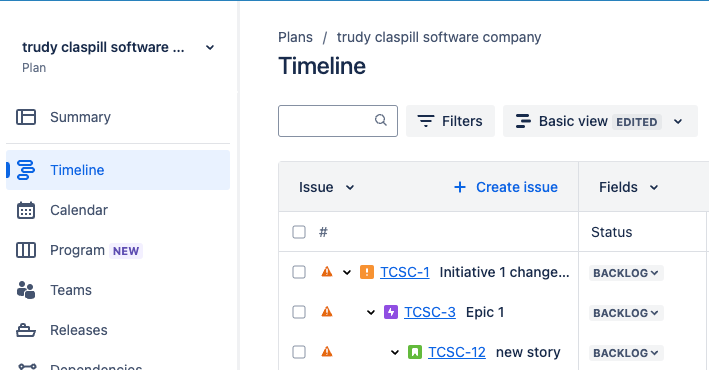709x370 pixels.
Task: Click the purple epic icon for TCSC-3
Action: (x=391, y=312)
